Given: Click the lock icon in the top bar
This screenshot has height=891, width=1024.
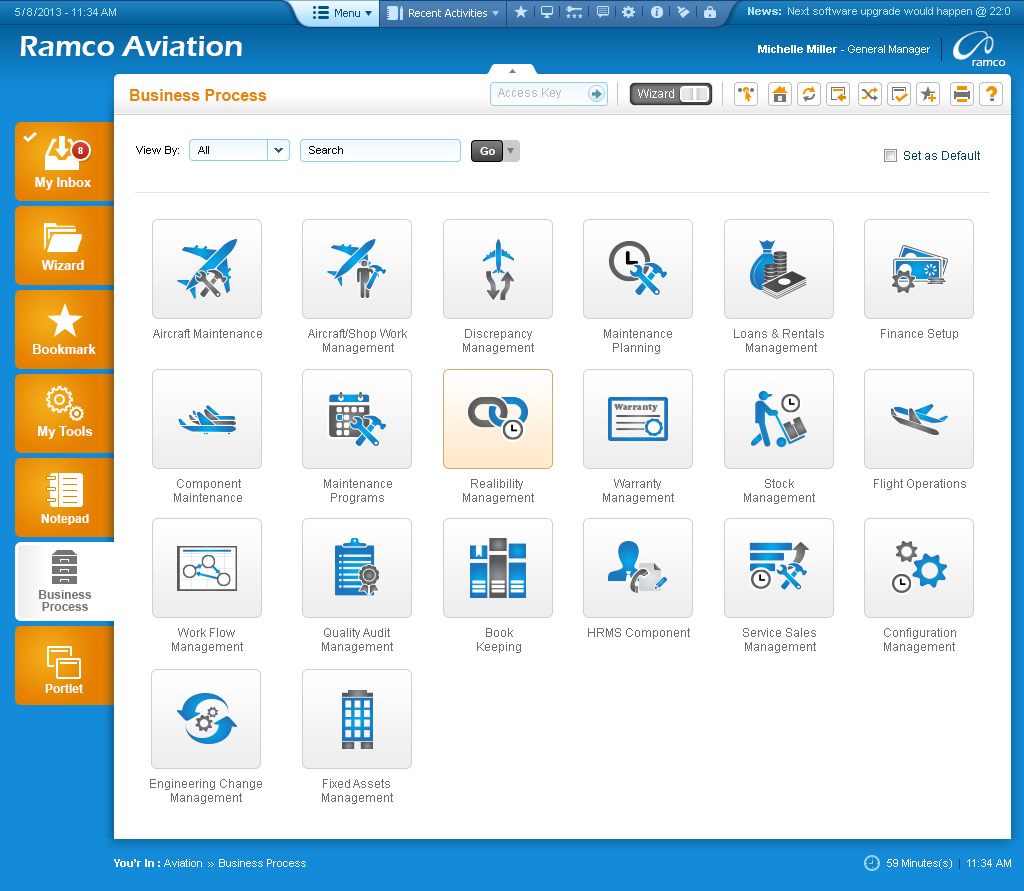Looking at the screenshot, I should coord(711,13).
